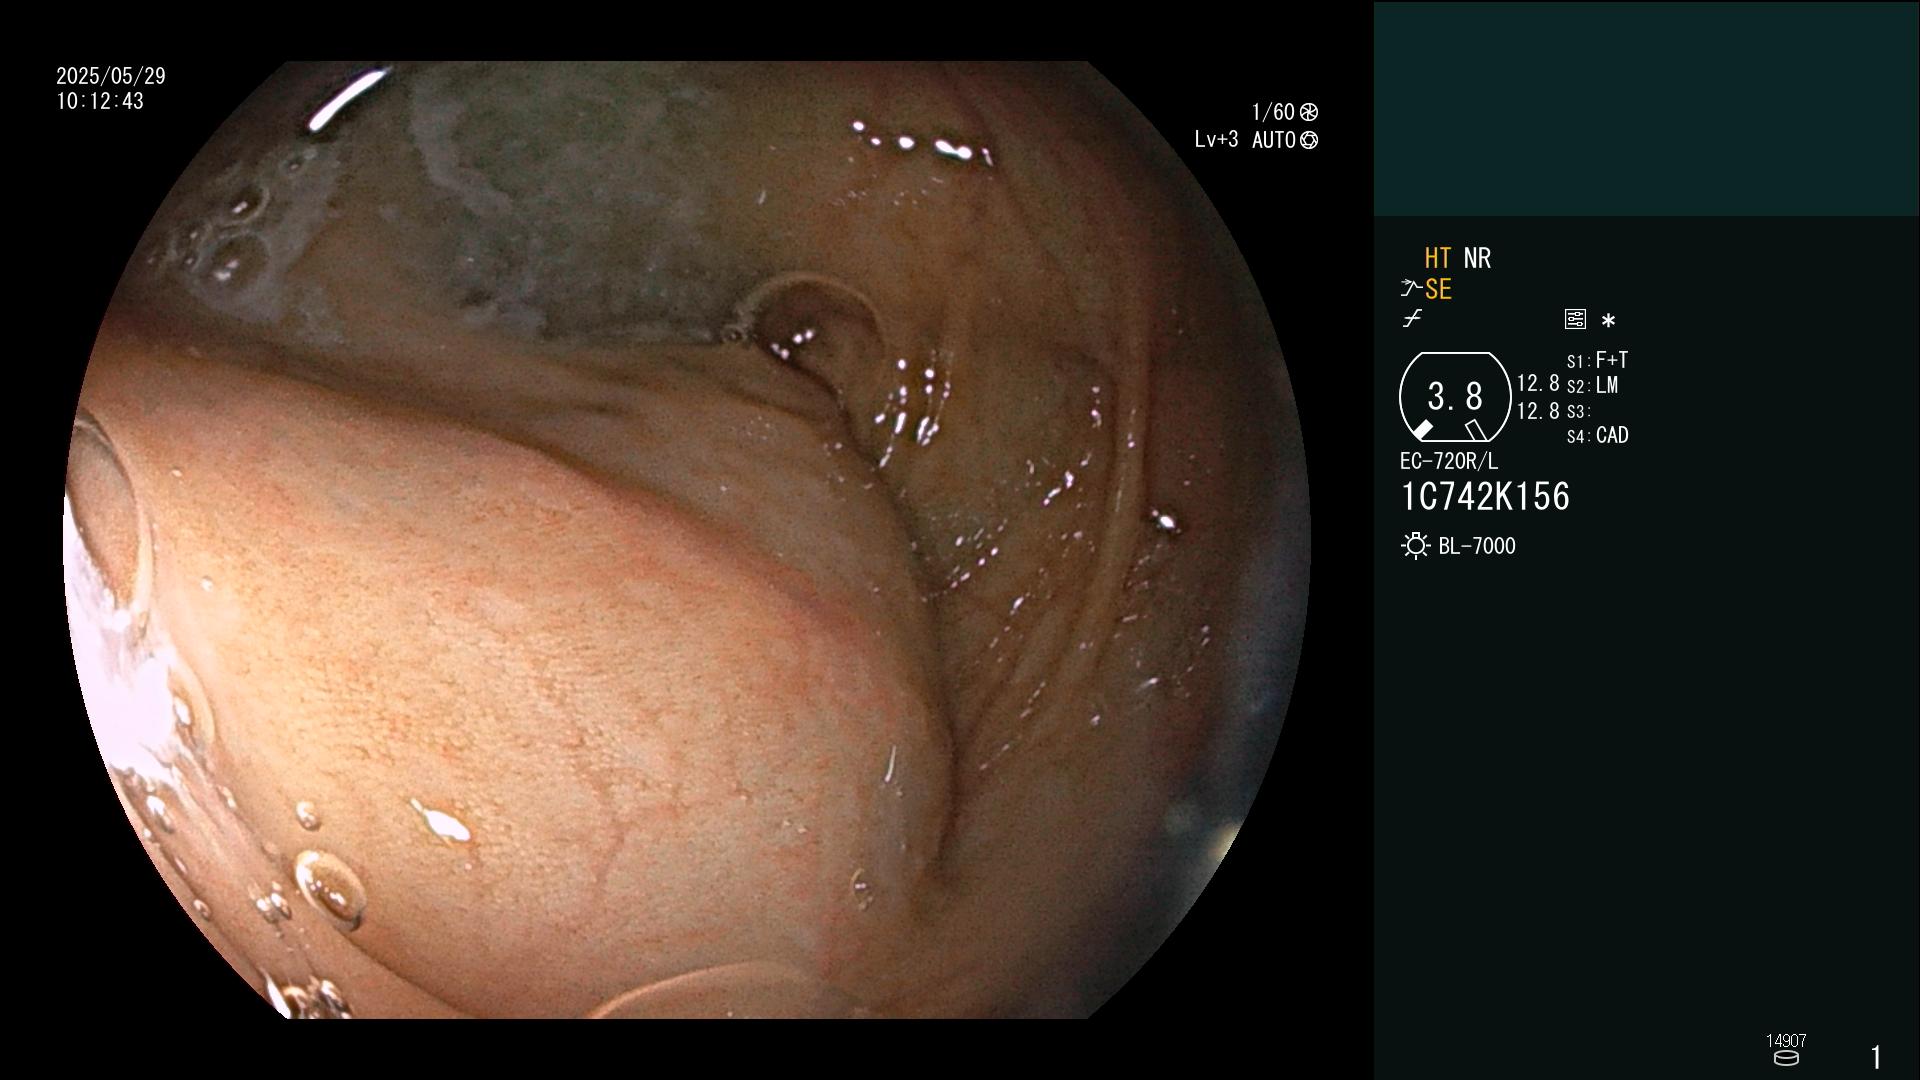
Task: Click the date 2025/05/29
Action: click(111, 76)
